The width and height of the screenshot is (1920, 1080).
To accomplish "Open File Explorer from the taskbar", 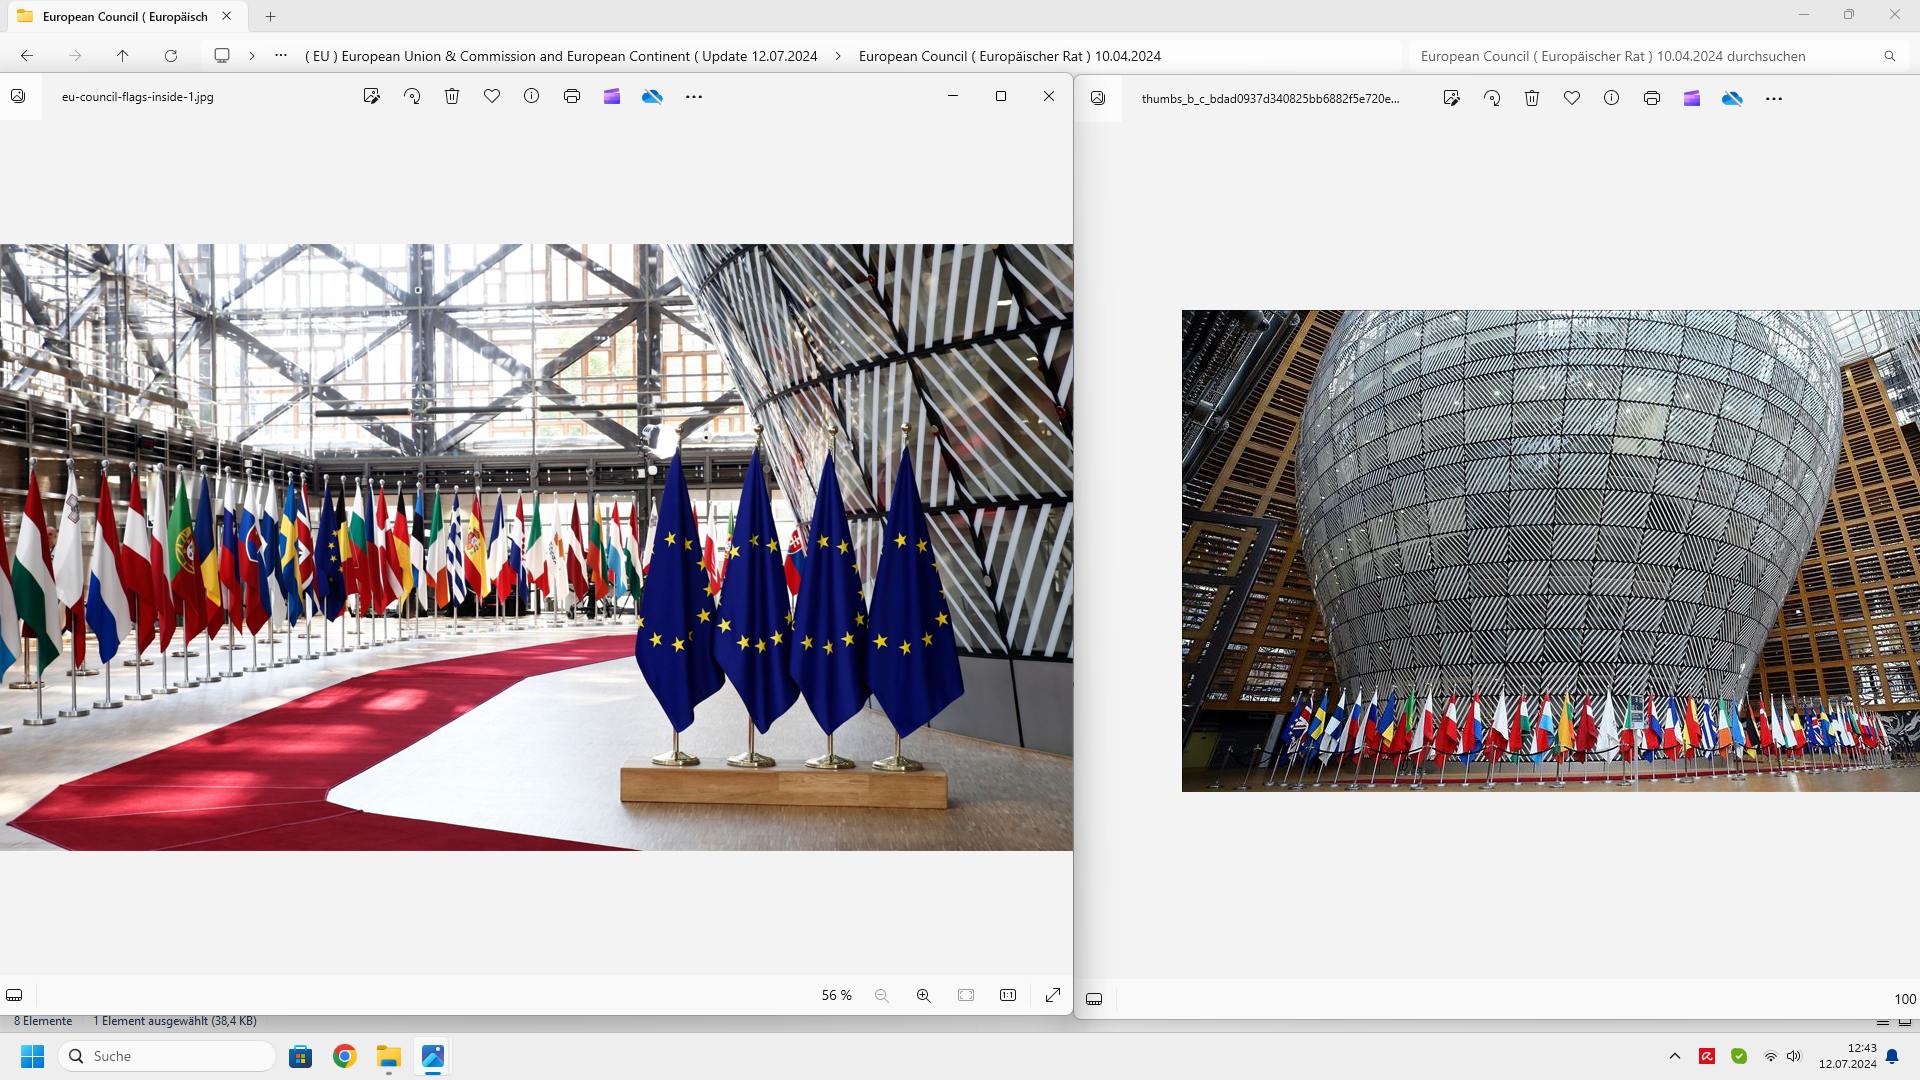I will point(389,1056).
